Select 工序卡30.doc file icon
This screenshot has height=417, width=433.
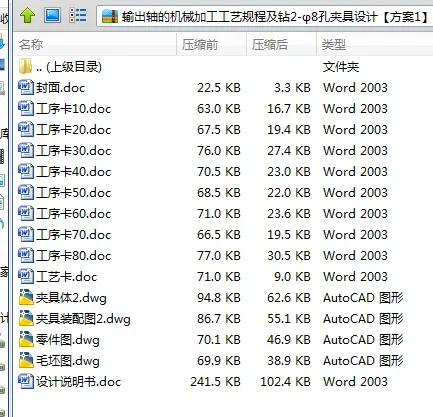(26, 150)
